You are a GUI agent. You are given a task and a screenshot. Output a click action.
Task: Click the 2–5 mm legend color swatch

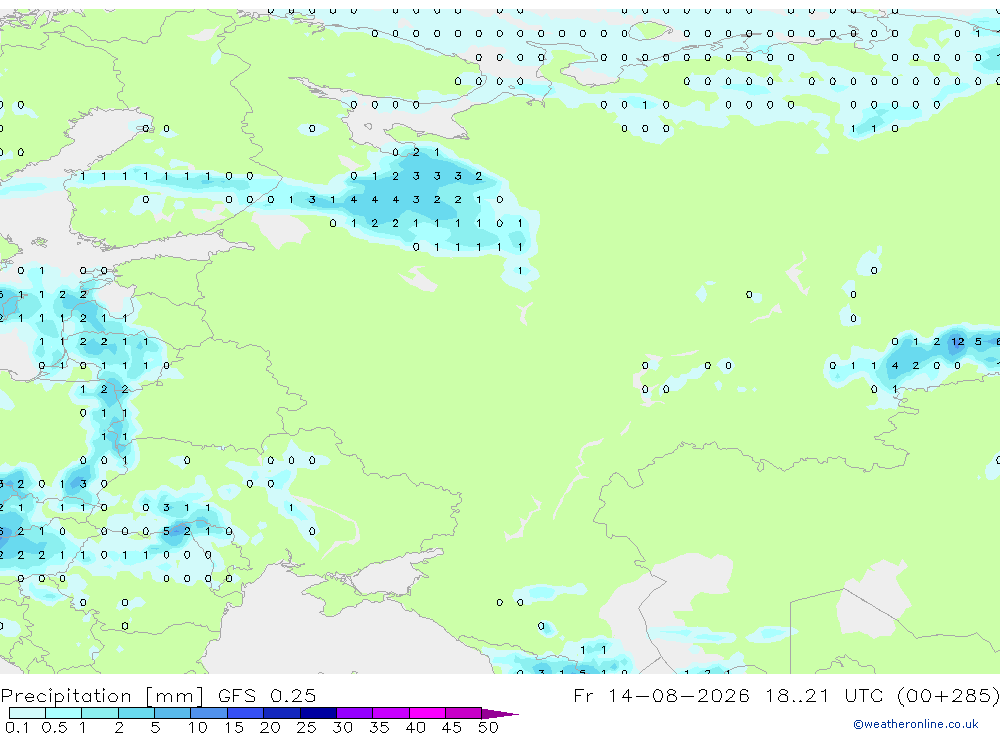click(136, 713)
